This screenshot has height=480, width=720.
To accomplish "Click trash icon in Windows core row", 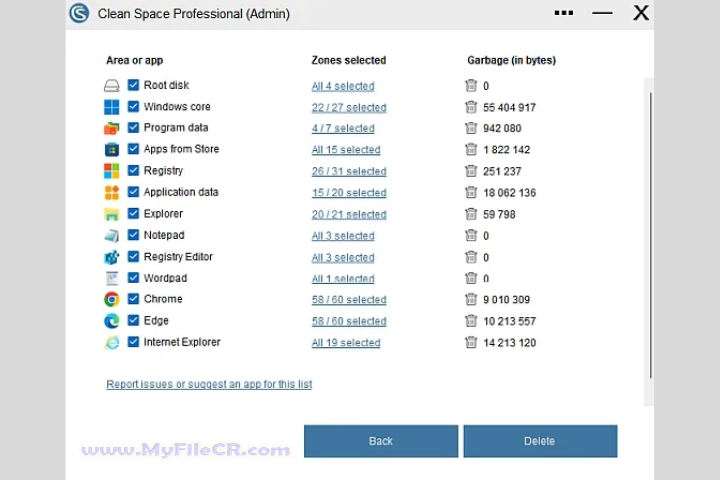I will point(471,107).
